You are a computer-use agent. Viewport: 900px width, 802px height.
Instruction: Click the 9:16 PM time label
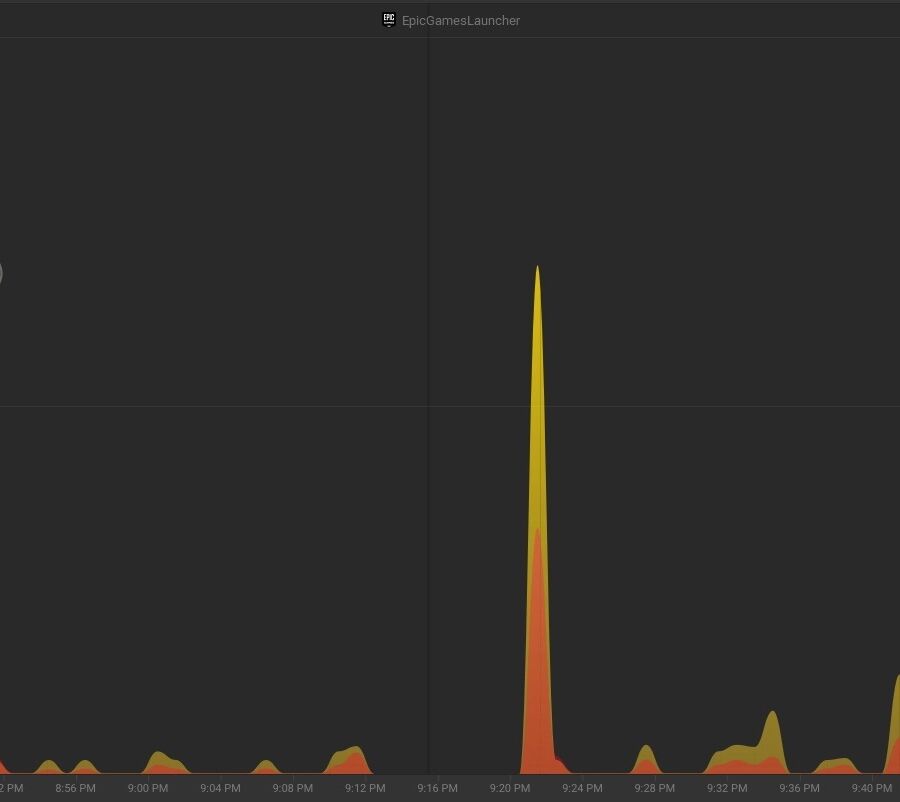[x=437, y=788]
